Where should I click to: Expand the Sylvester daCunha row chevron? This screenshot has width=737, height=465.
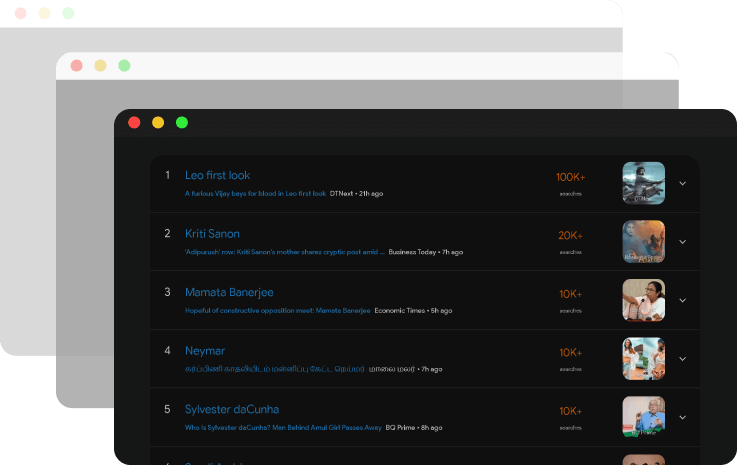[x=682, y=418]
